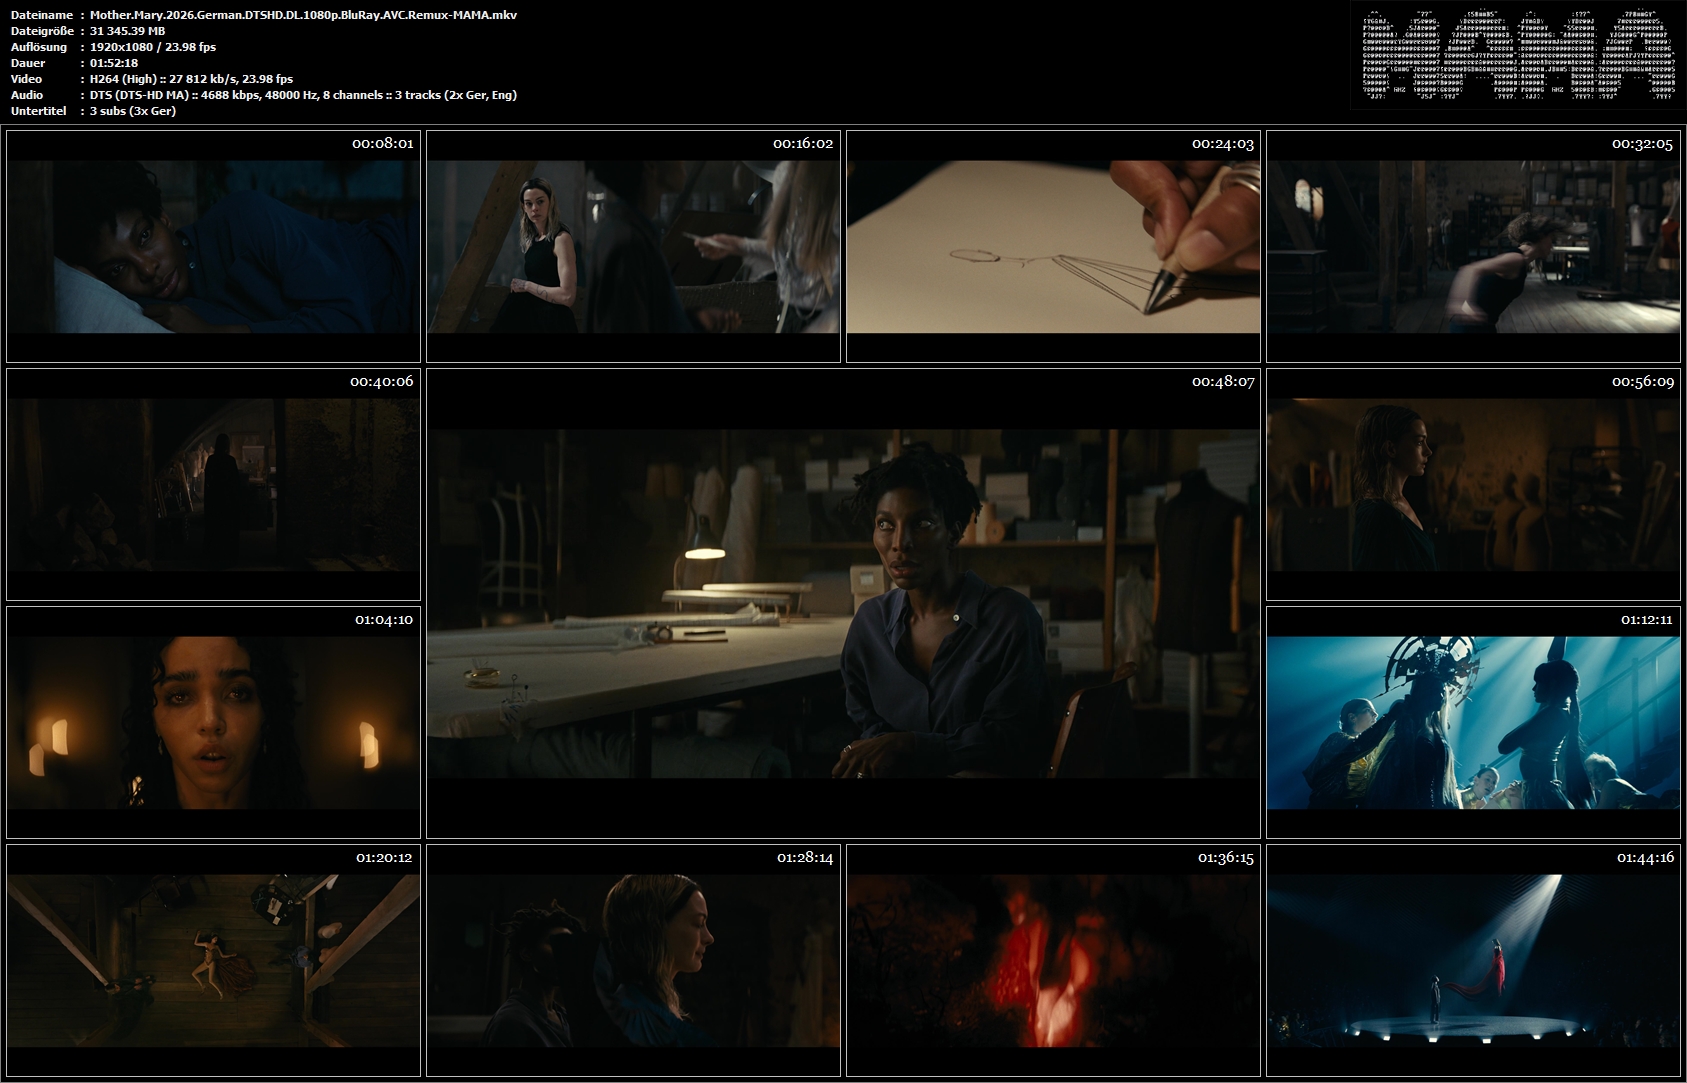Open the sketch thumbnail at 00:24:03
1687x1083 pixels.
click(x=1053, y=246)
